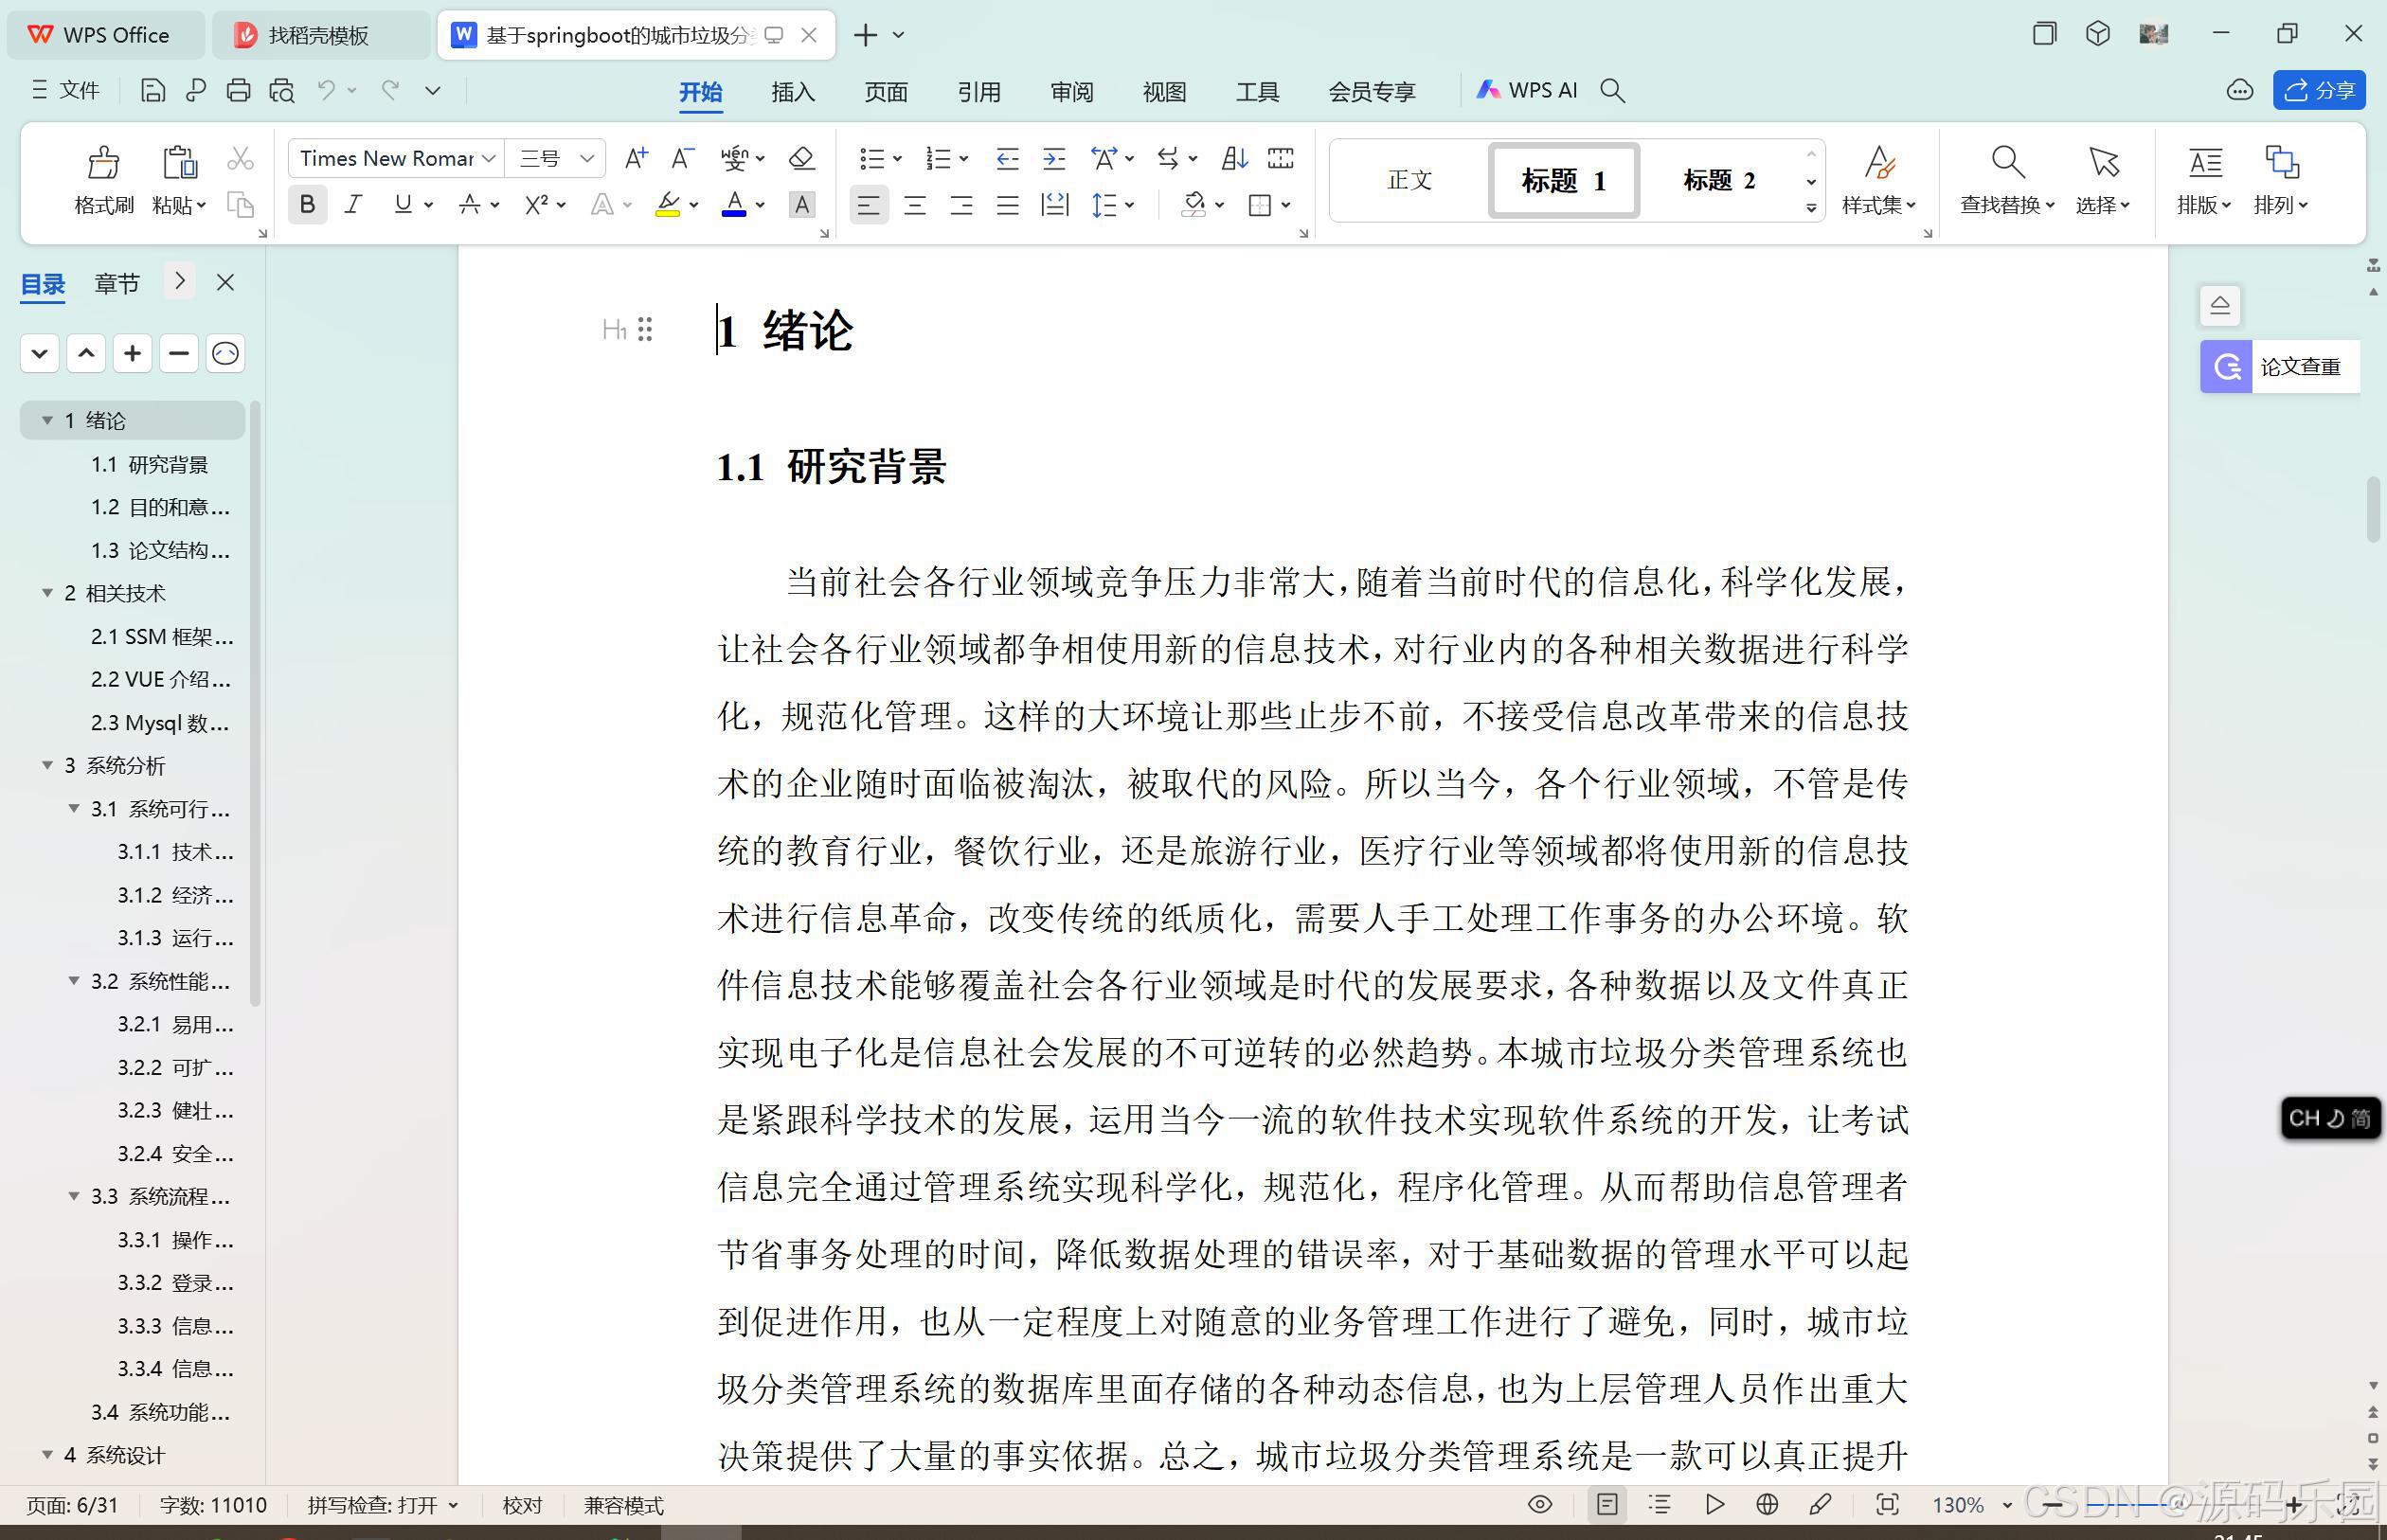Click the clear formatting eraser icon
The image size is (2387, 1540).
click(x=801, y=158)
